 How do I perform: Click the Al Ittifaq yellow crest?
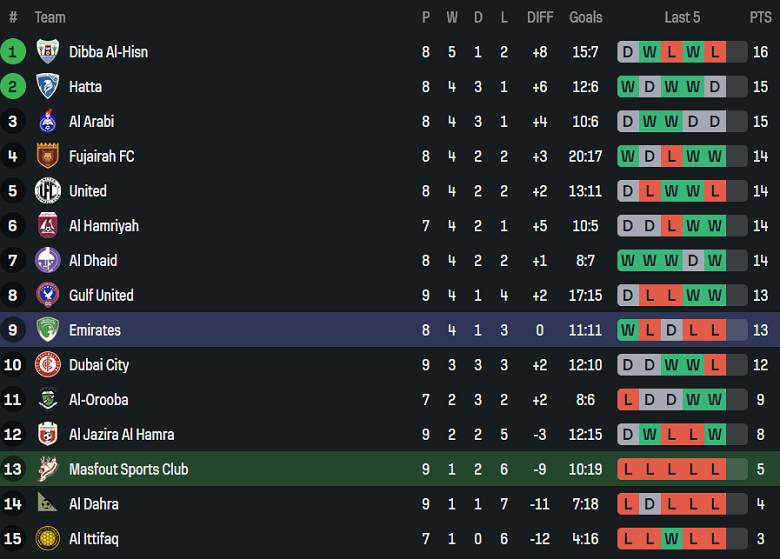coord(47,539)
